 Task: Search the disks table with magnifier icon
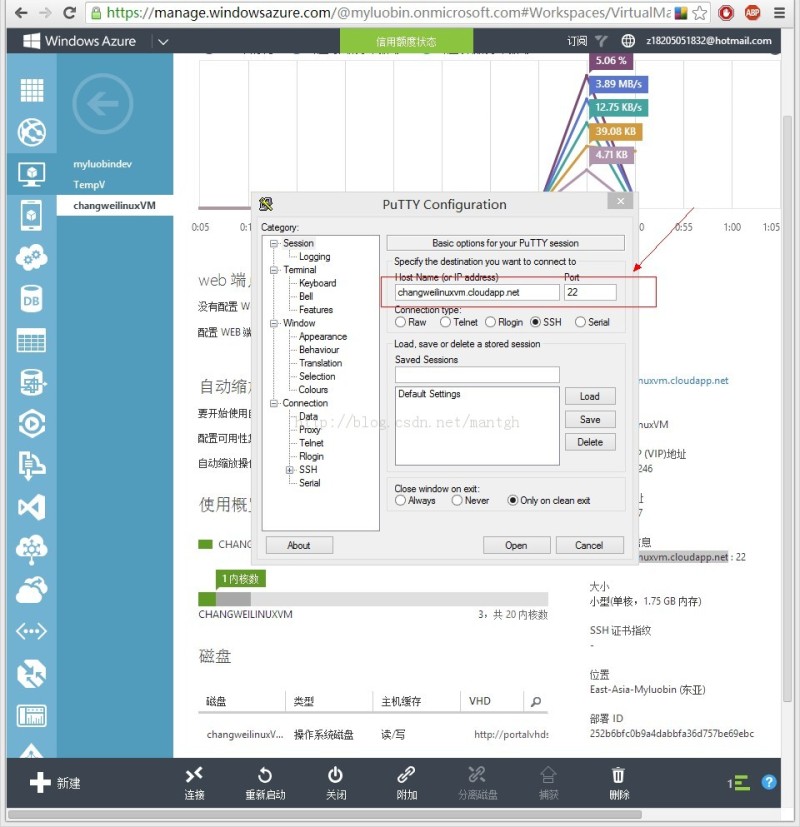[536, 701]
